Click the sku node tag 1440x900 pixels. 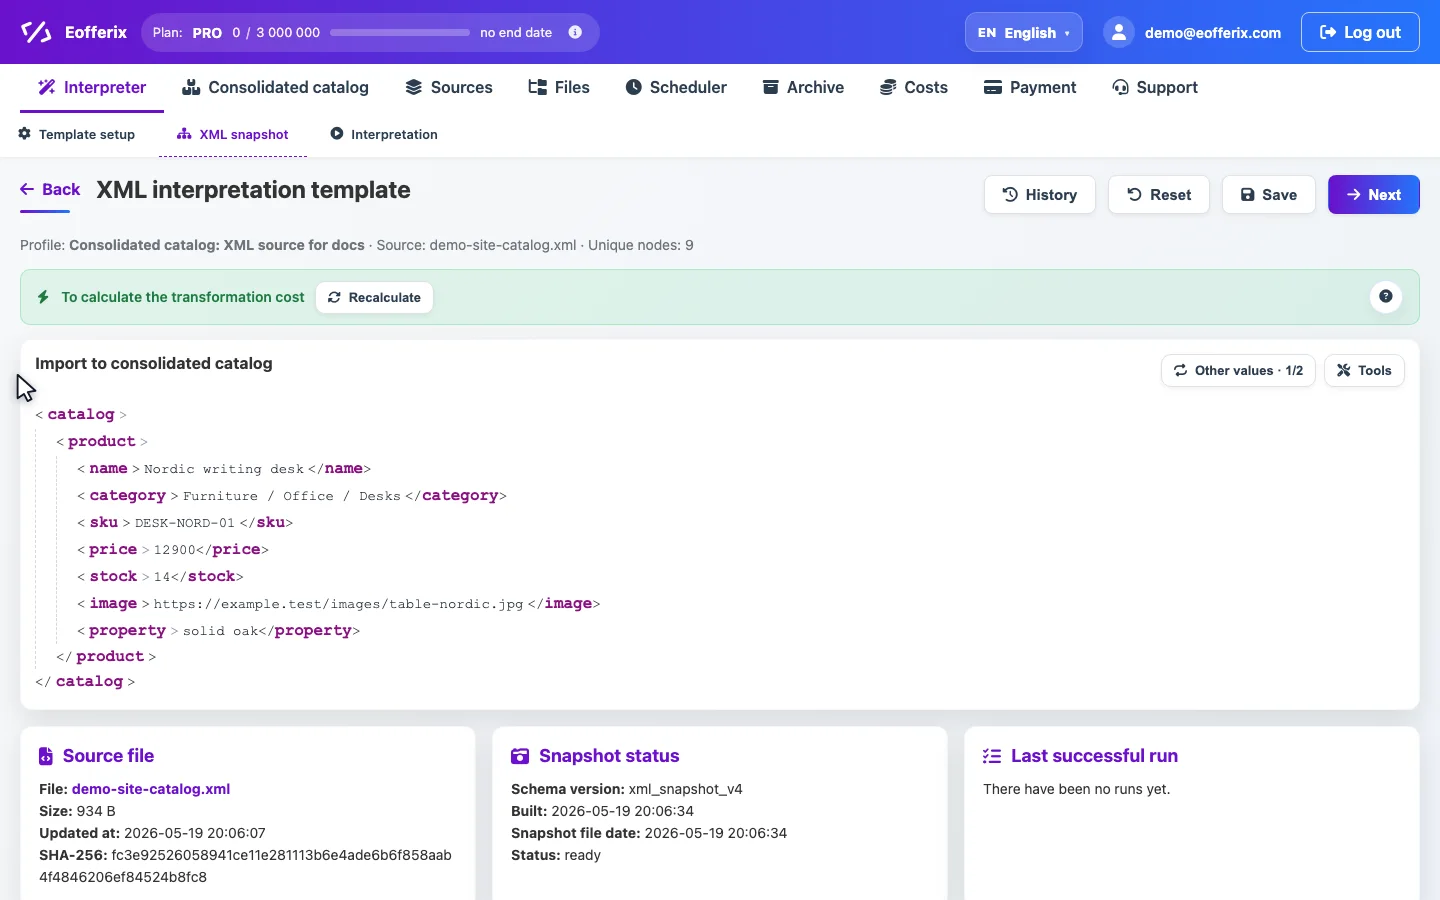(x=104, y=522)
